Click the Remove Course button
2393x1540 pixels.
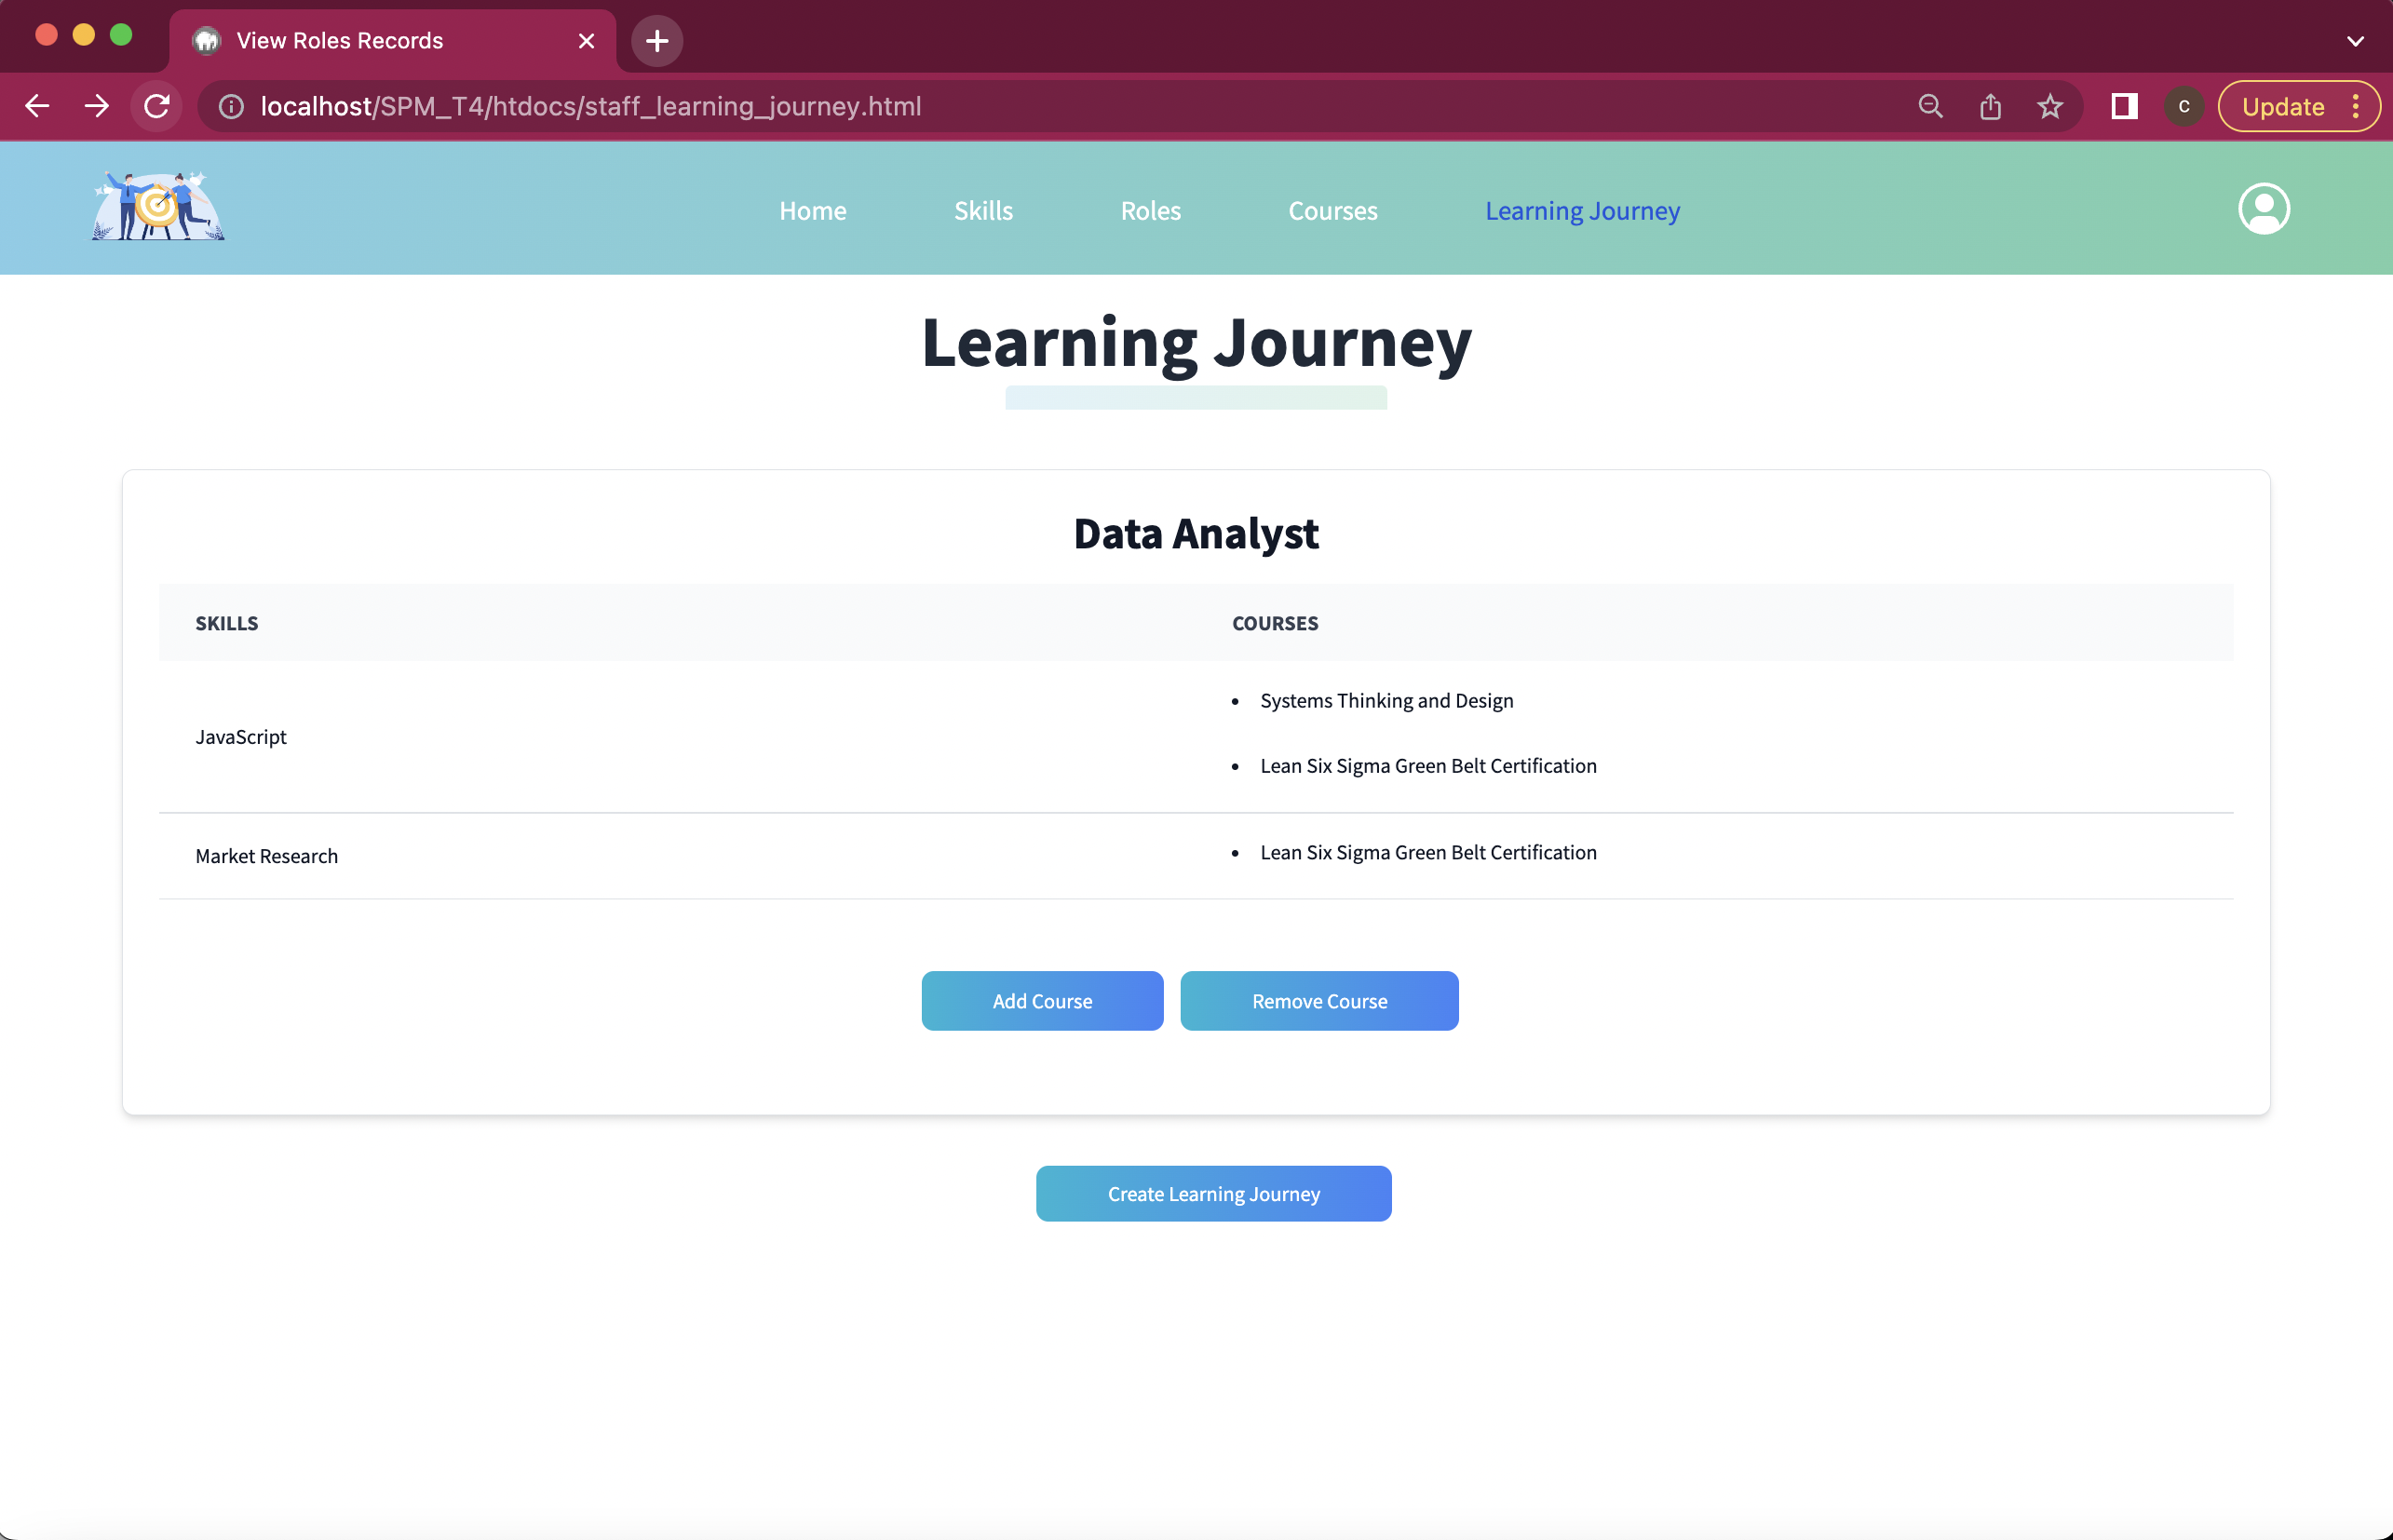(x=1319, y=1000)
